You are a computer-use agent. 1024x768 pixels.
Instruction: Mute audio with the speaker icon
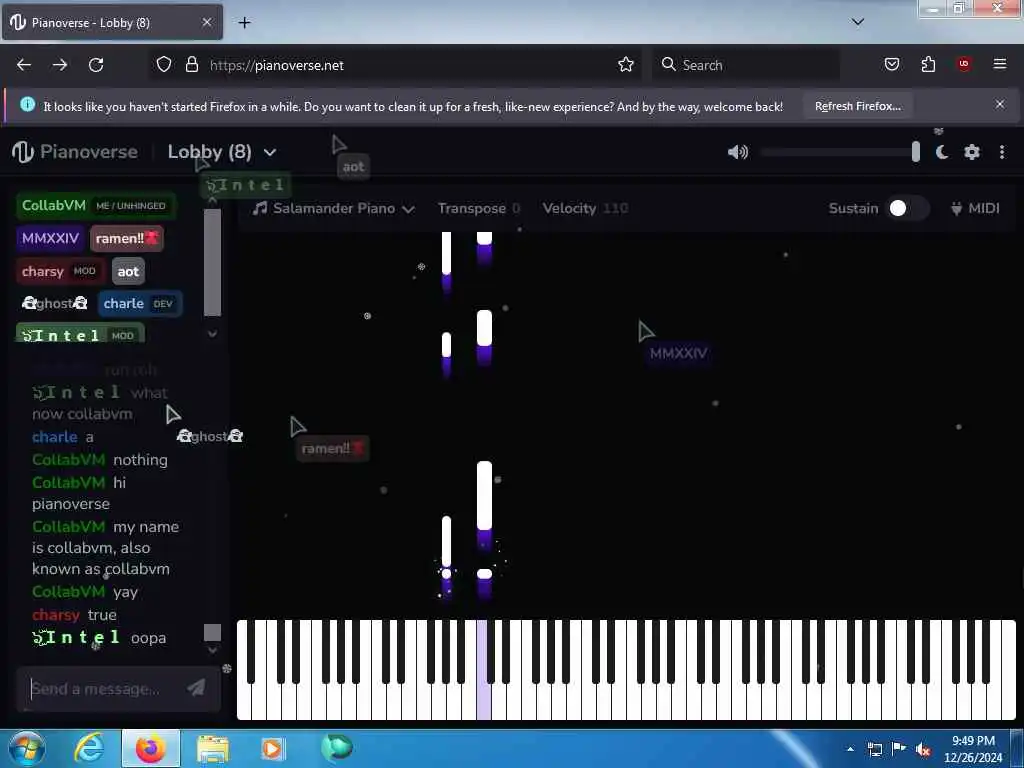pos(737,152)
